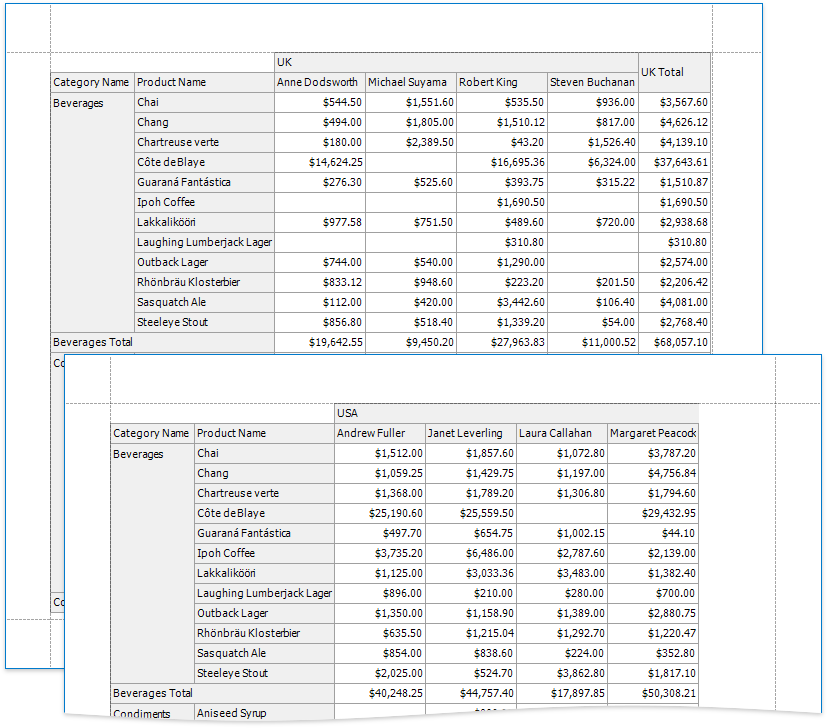Select the UK Total column header

coord(674,72)
